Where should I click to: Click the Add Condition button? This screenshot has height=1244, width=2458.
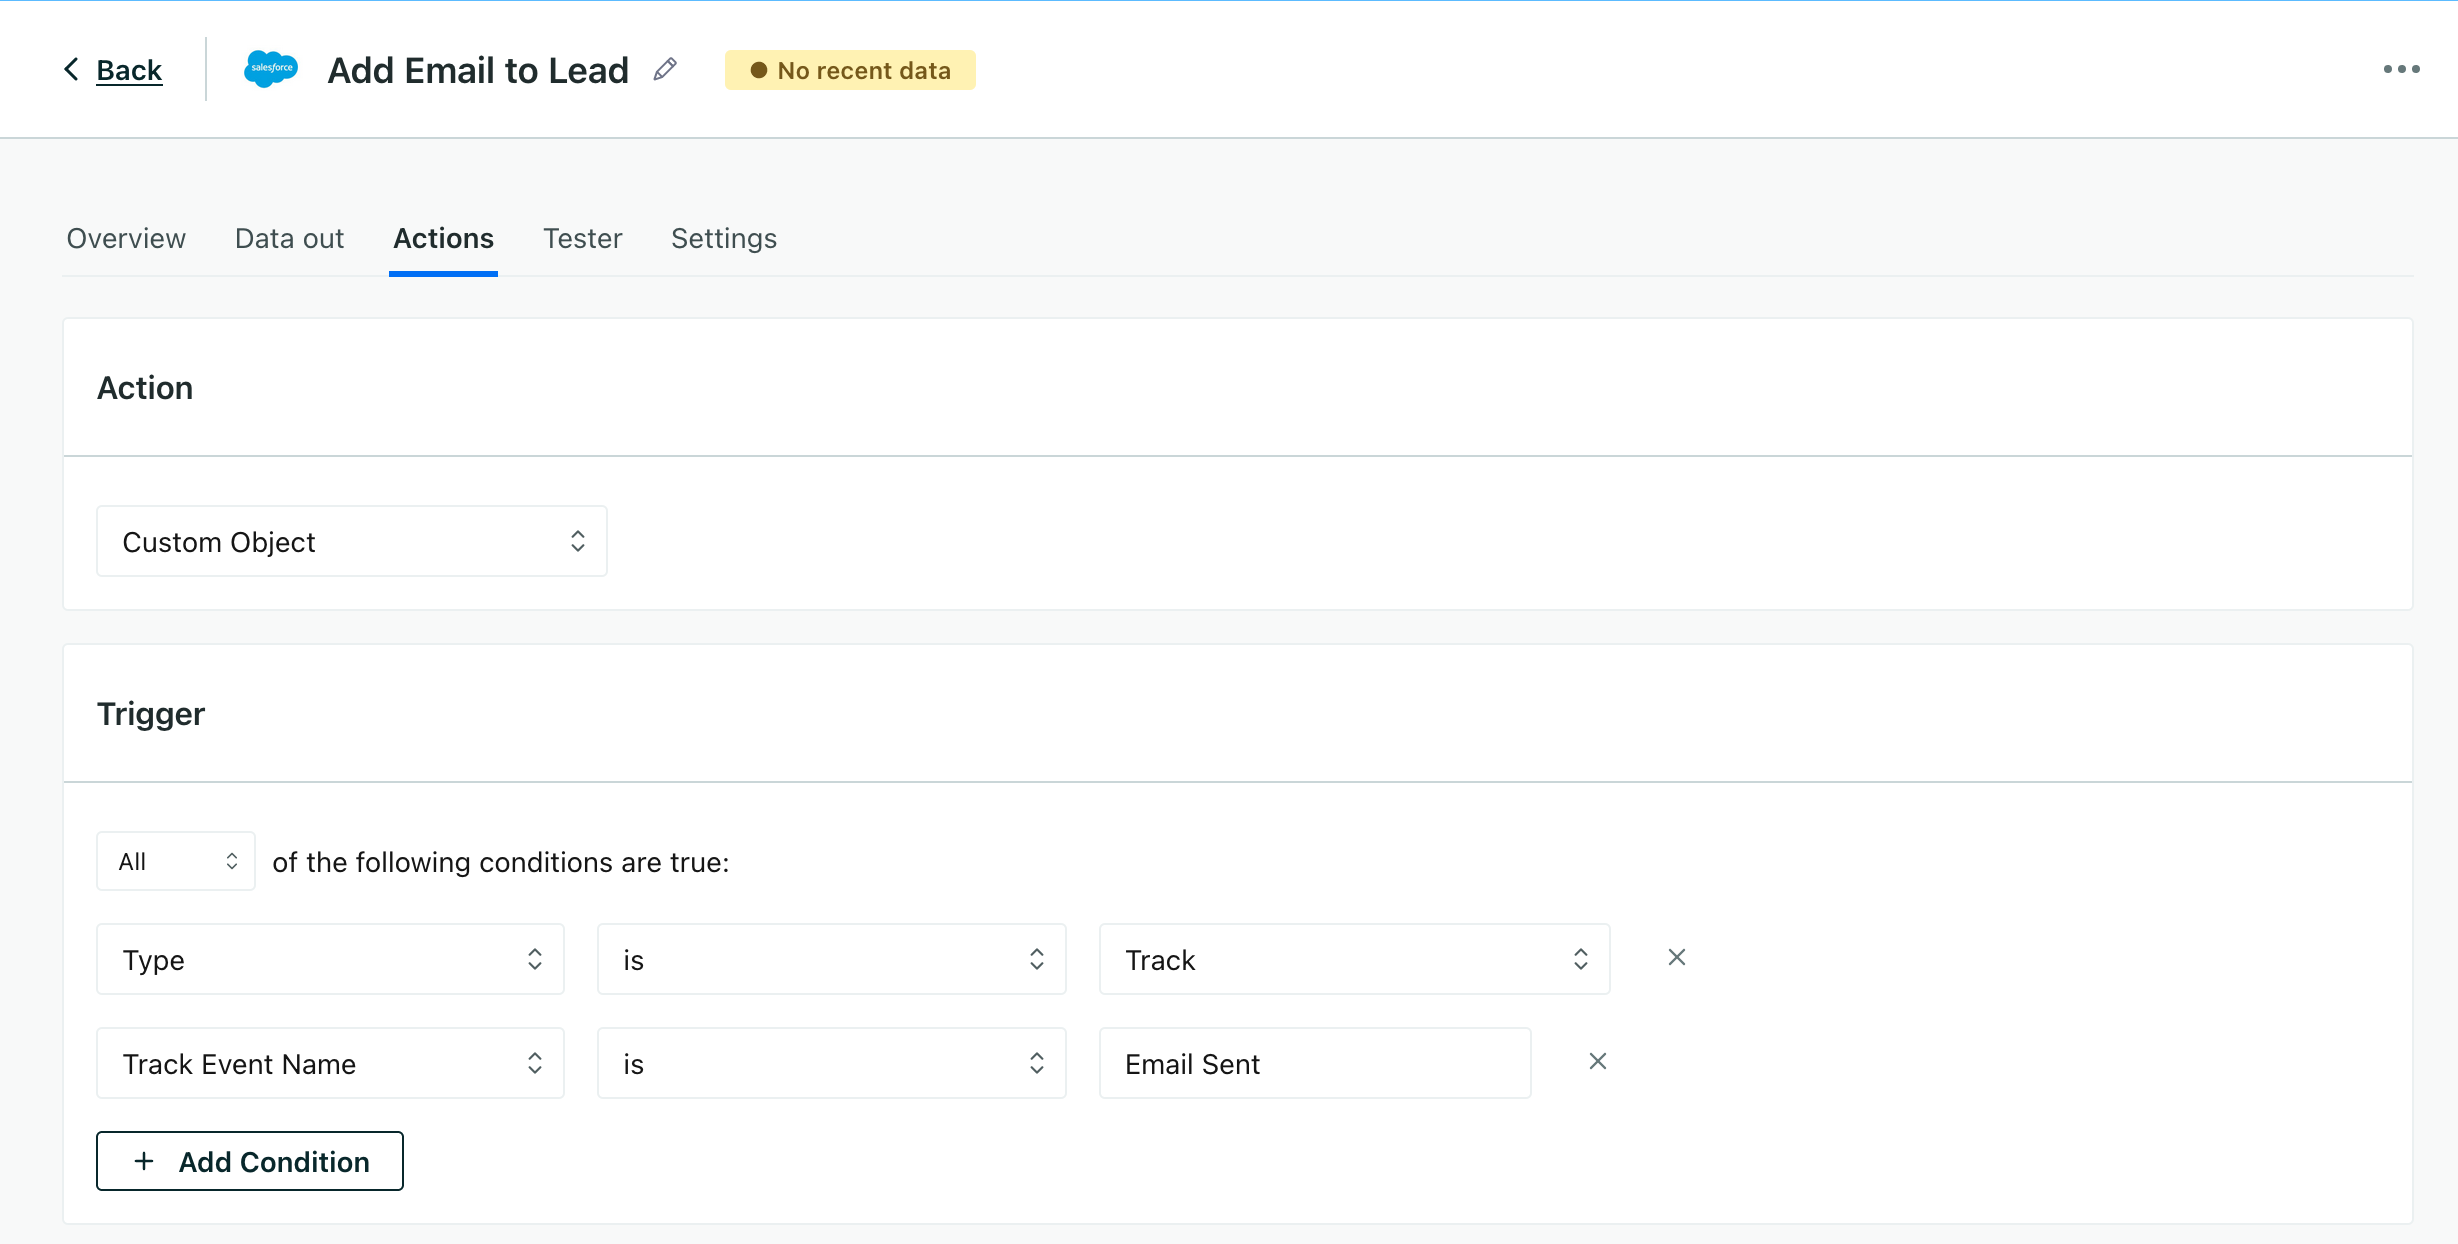tap(249, 1161)
